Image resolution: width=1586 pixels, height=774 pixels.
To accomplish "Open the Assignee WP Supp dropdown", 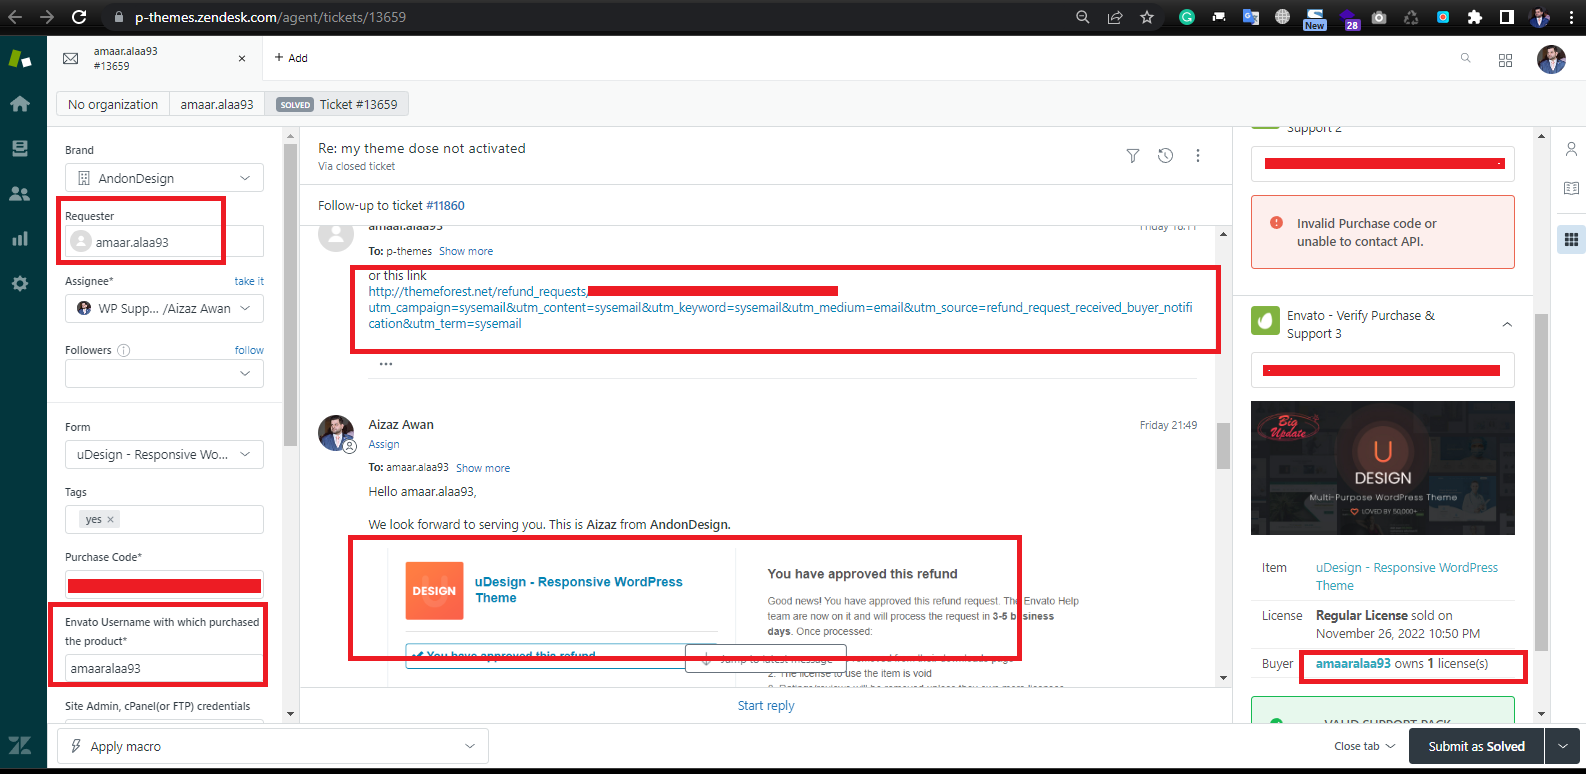I will point(164,308).
